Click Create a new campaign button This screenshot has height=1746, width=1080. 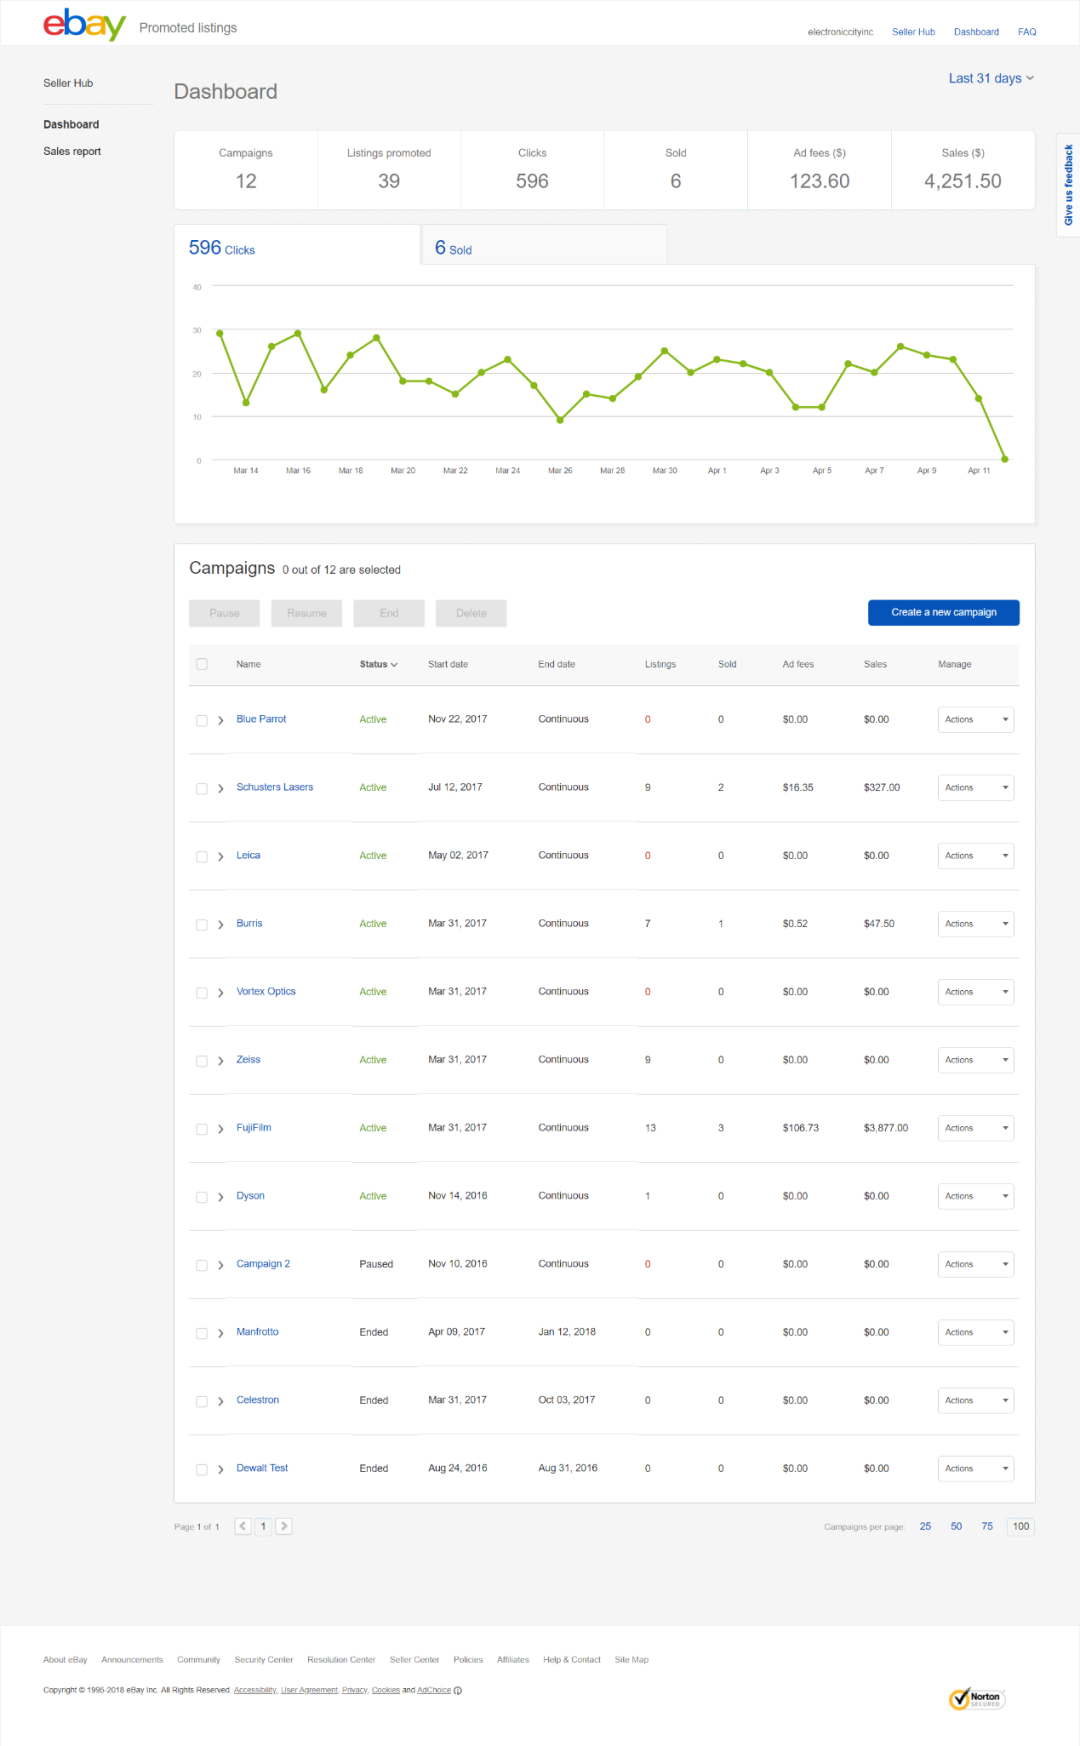pyautogui.click(x=944, y=612)
